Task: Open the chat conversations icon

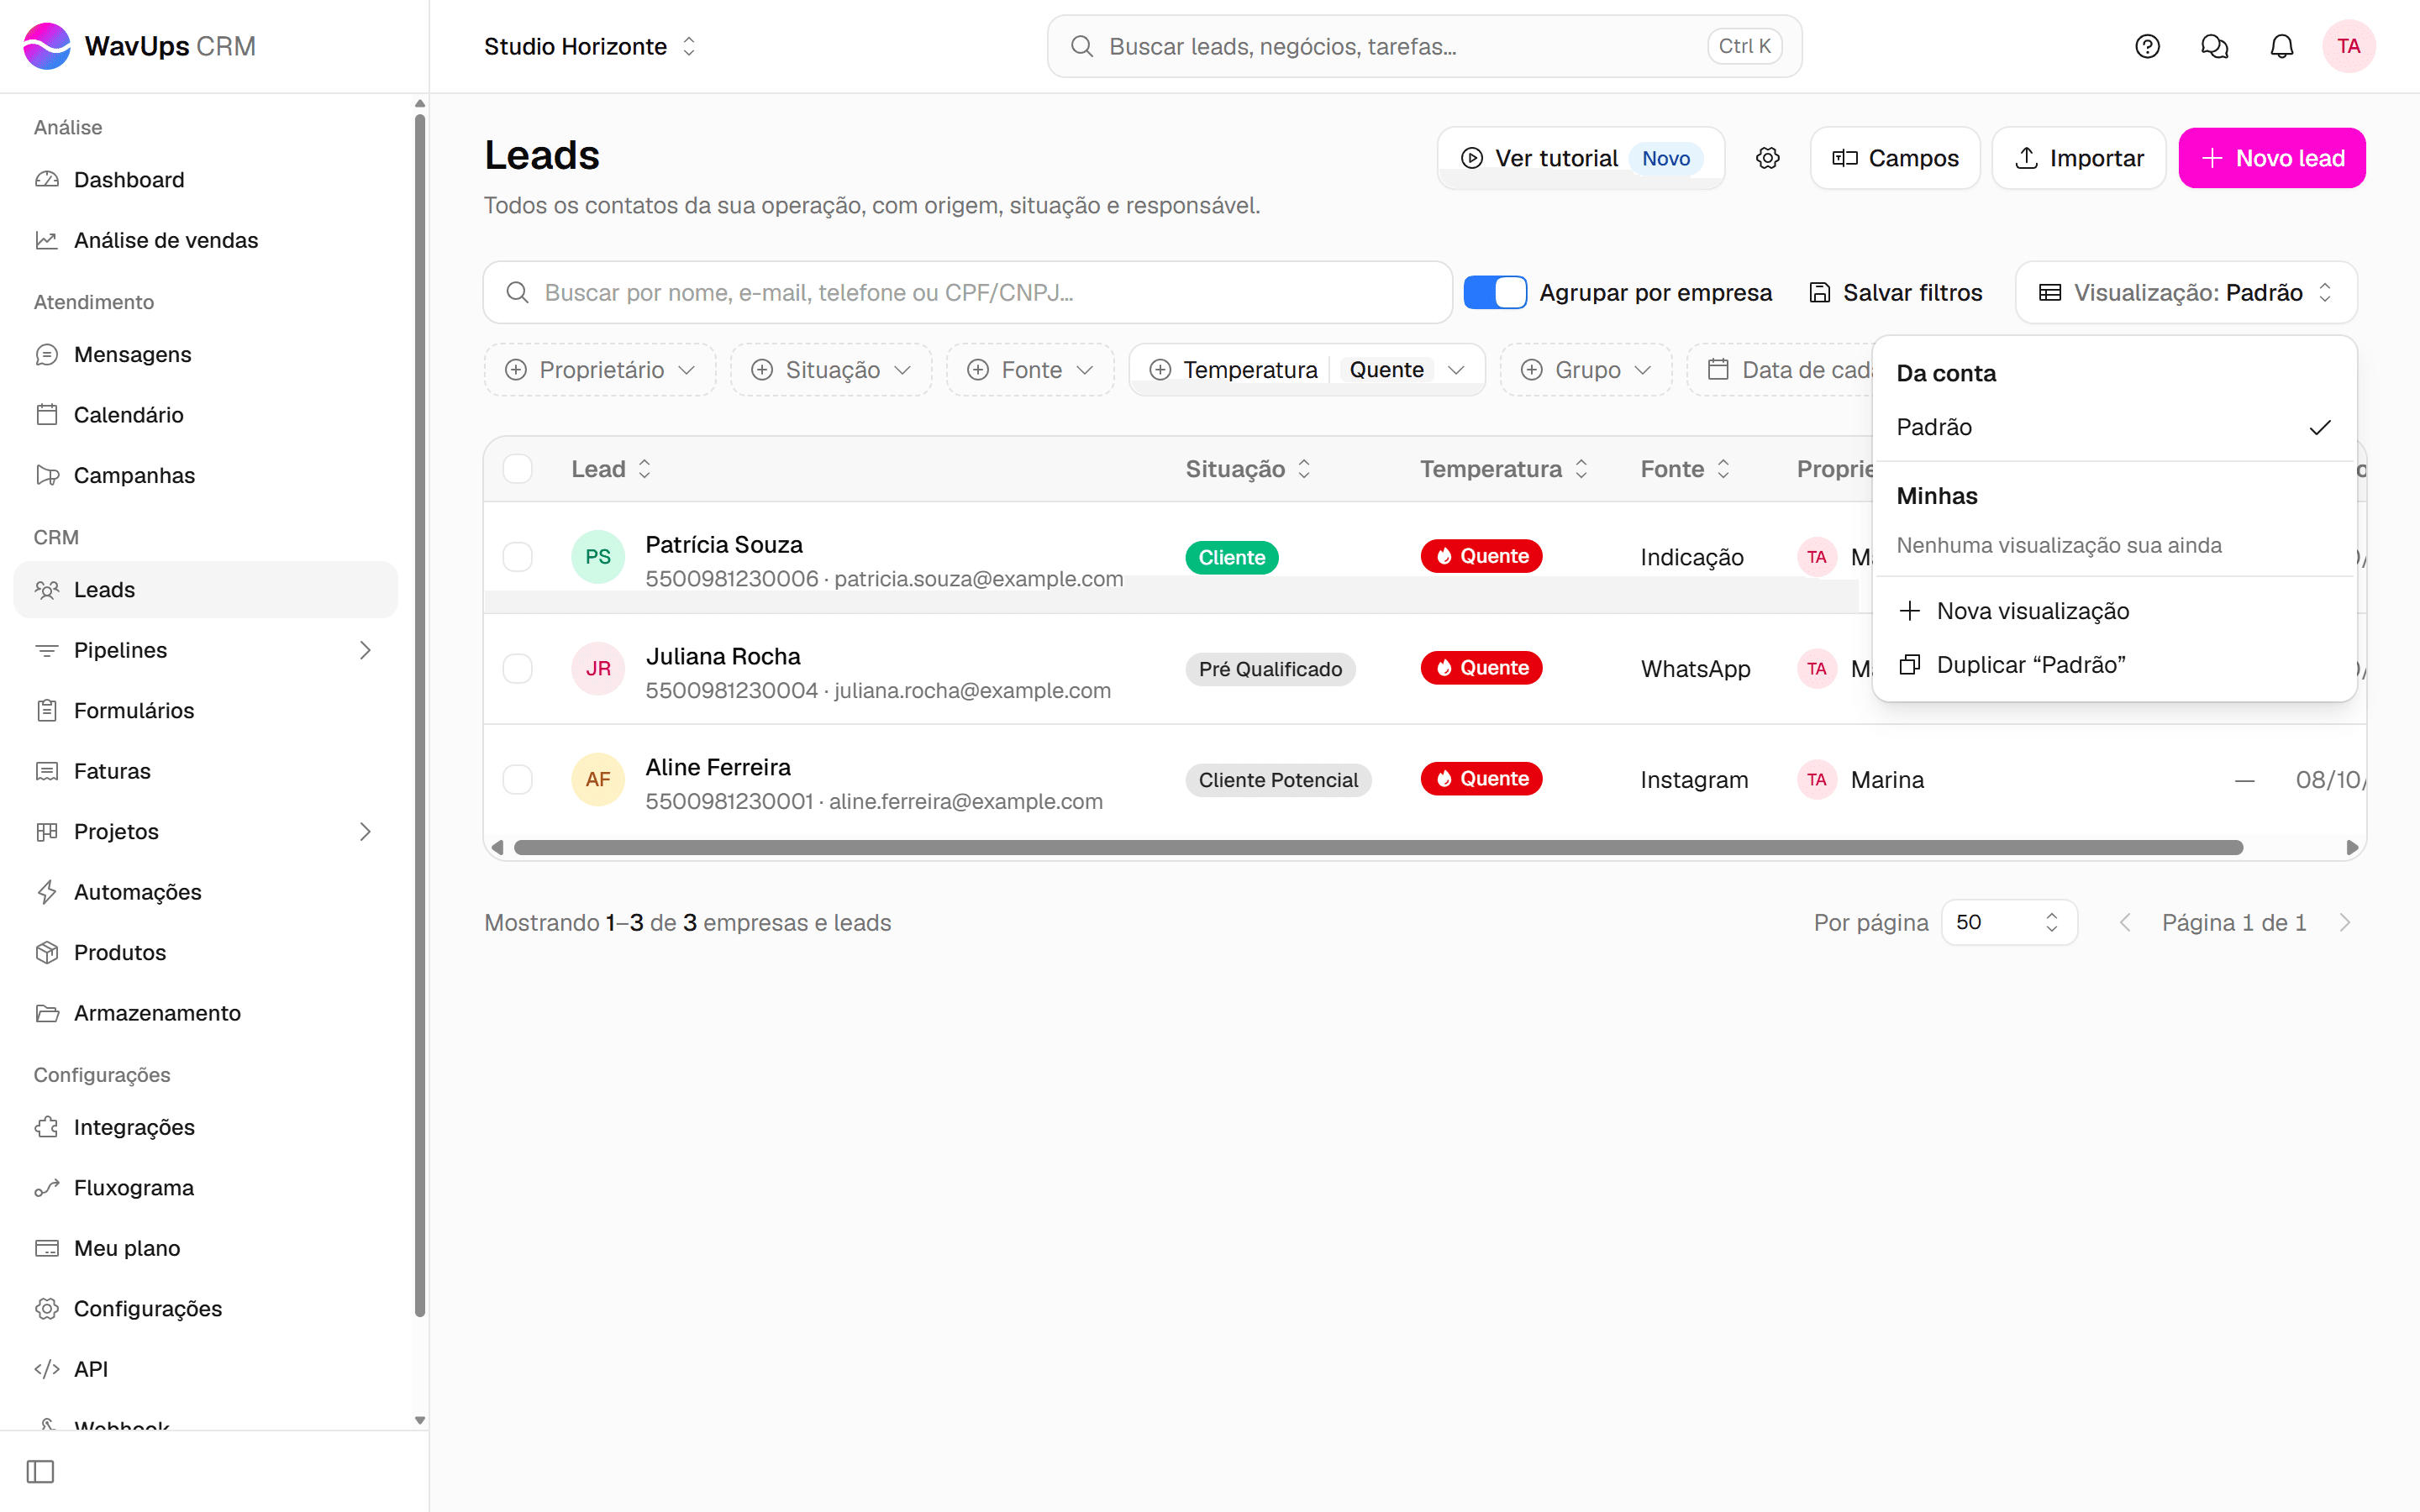Action: pos(2214,46)
